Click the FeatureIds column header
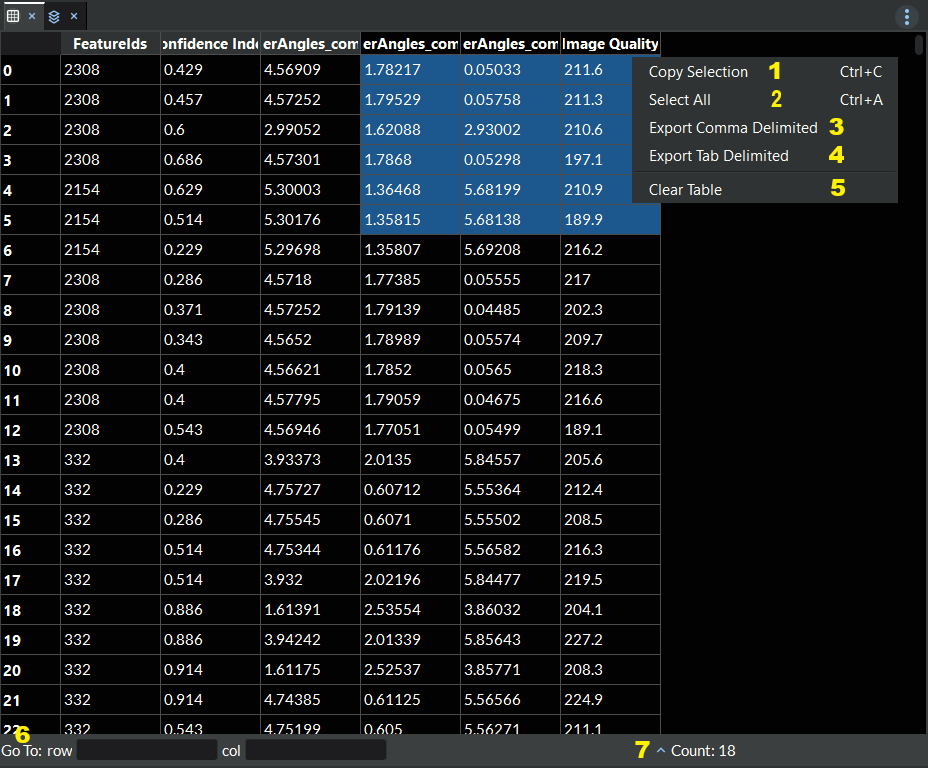 pyautogui.click(x=110, y=44)
